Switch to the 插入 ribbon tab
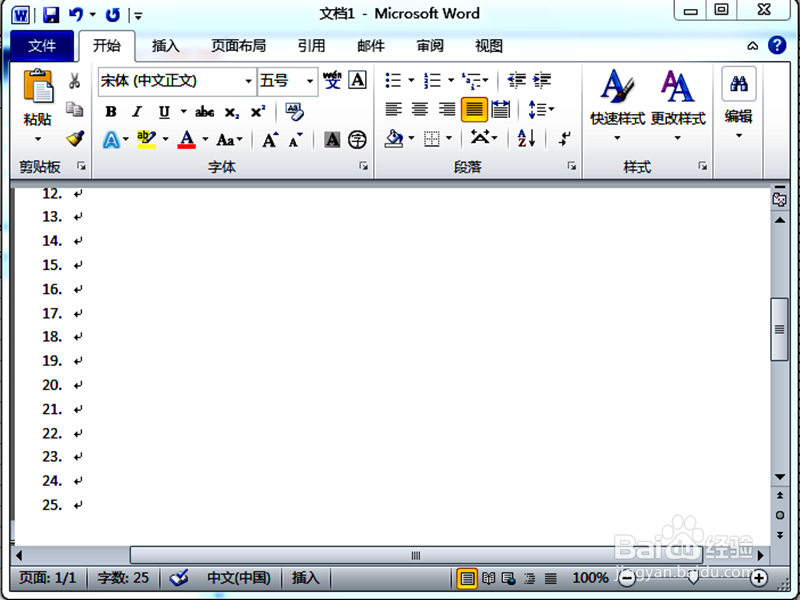 (x=164, y=45)
